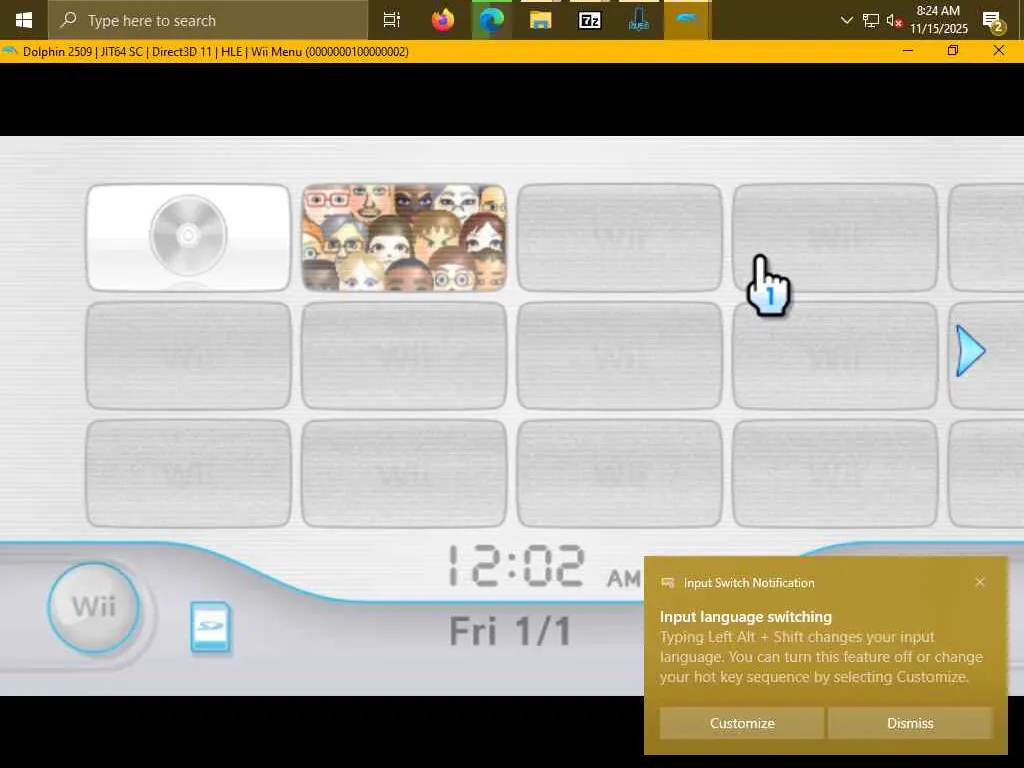Click the Dolphin logo in title bar

9,51
